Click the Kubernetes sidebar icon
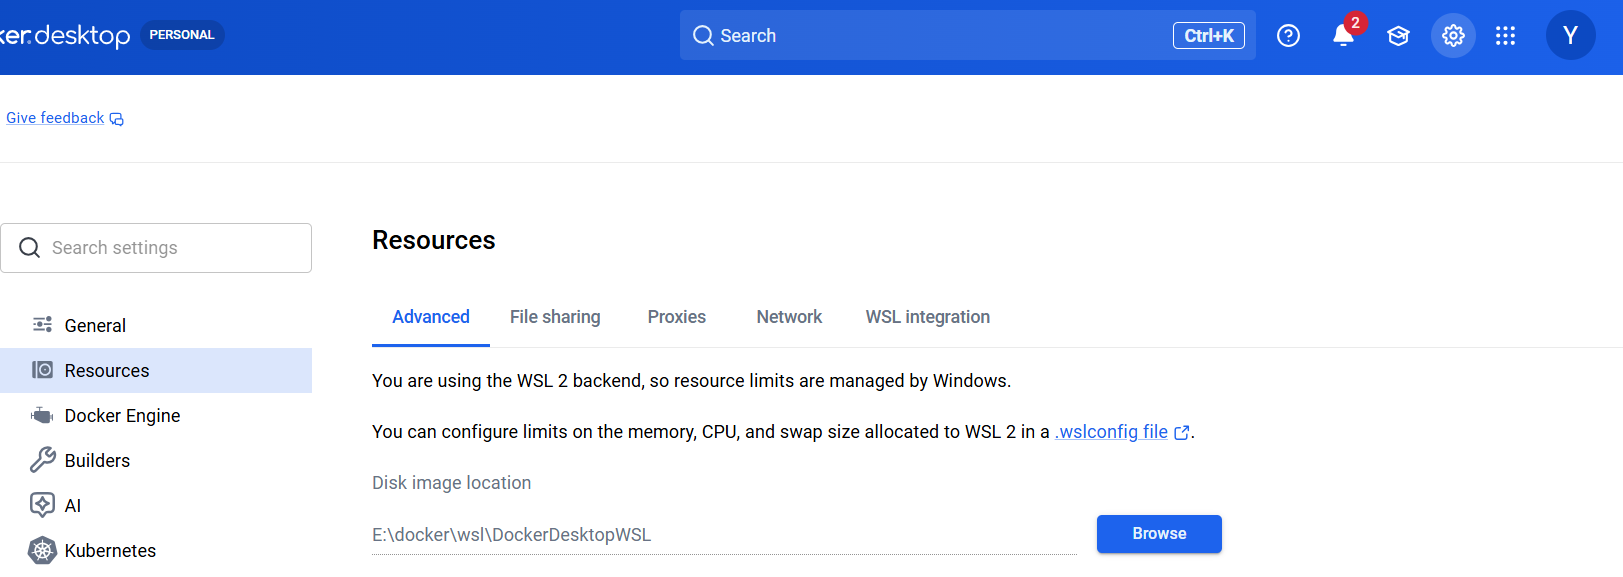Viewport: 1623px width, 577px height. coord(42,550)
